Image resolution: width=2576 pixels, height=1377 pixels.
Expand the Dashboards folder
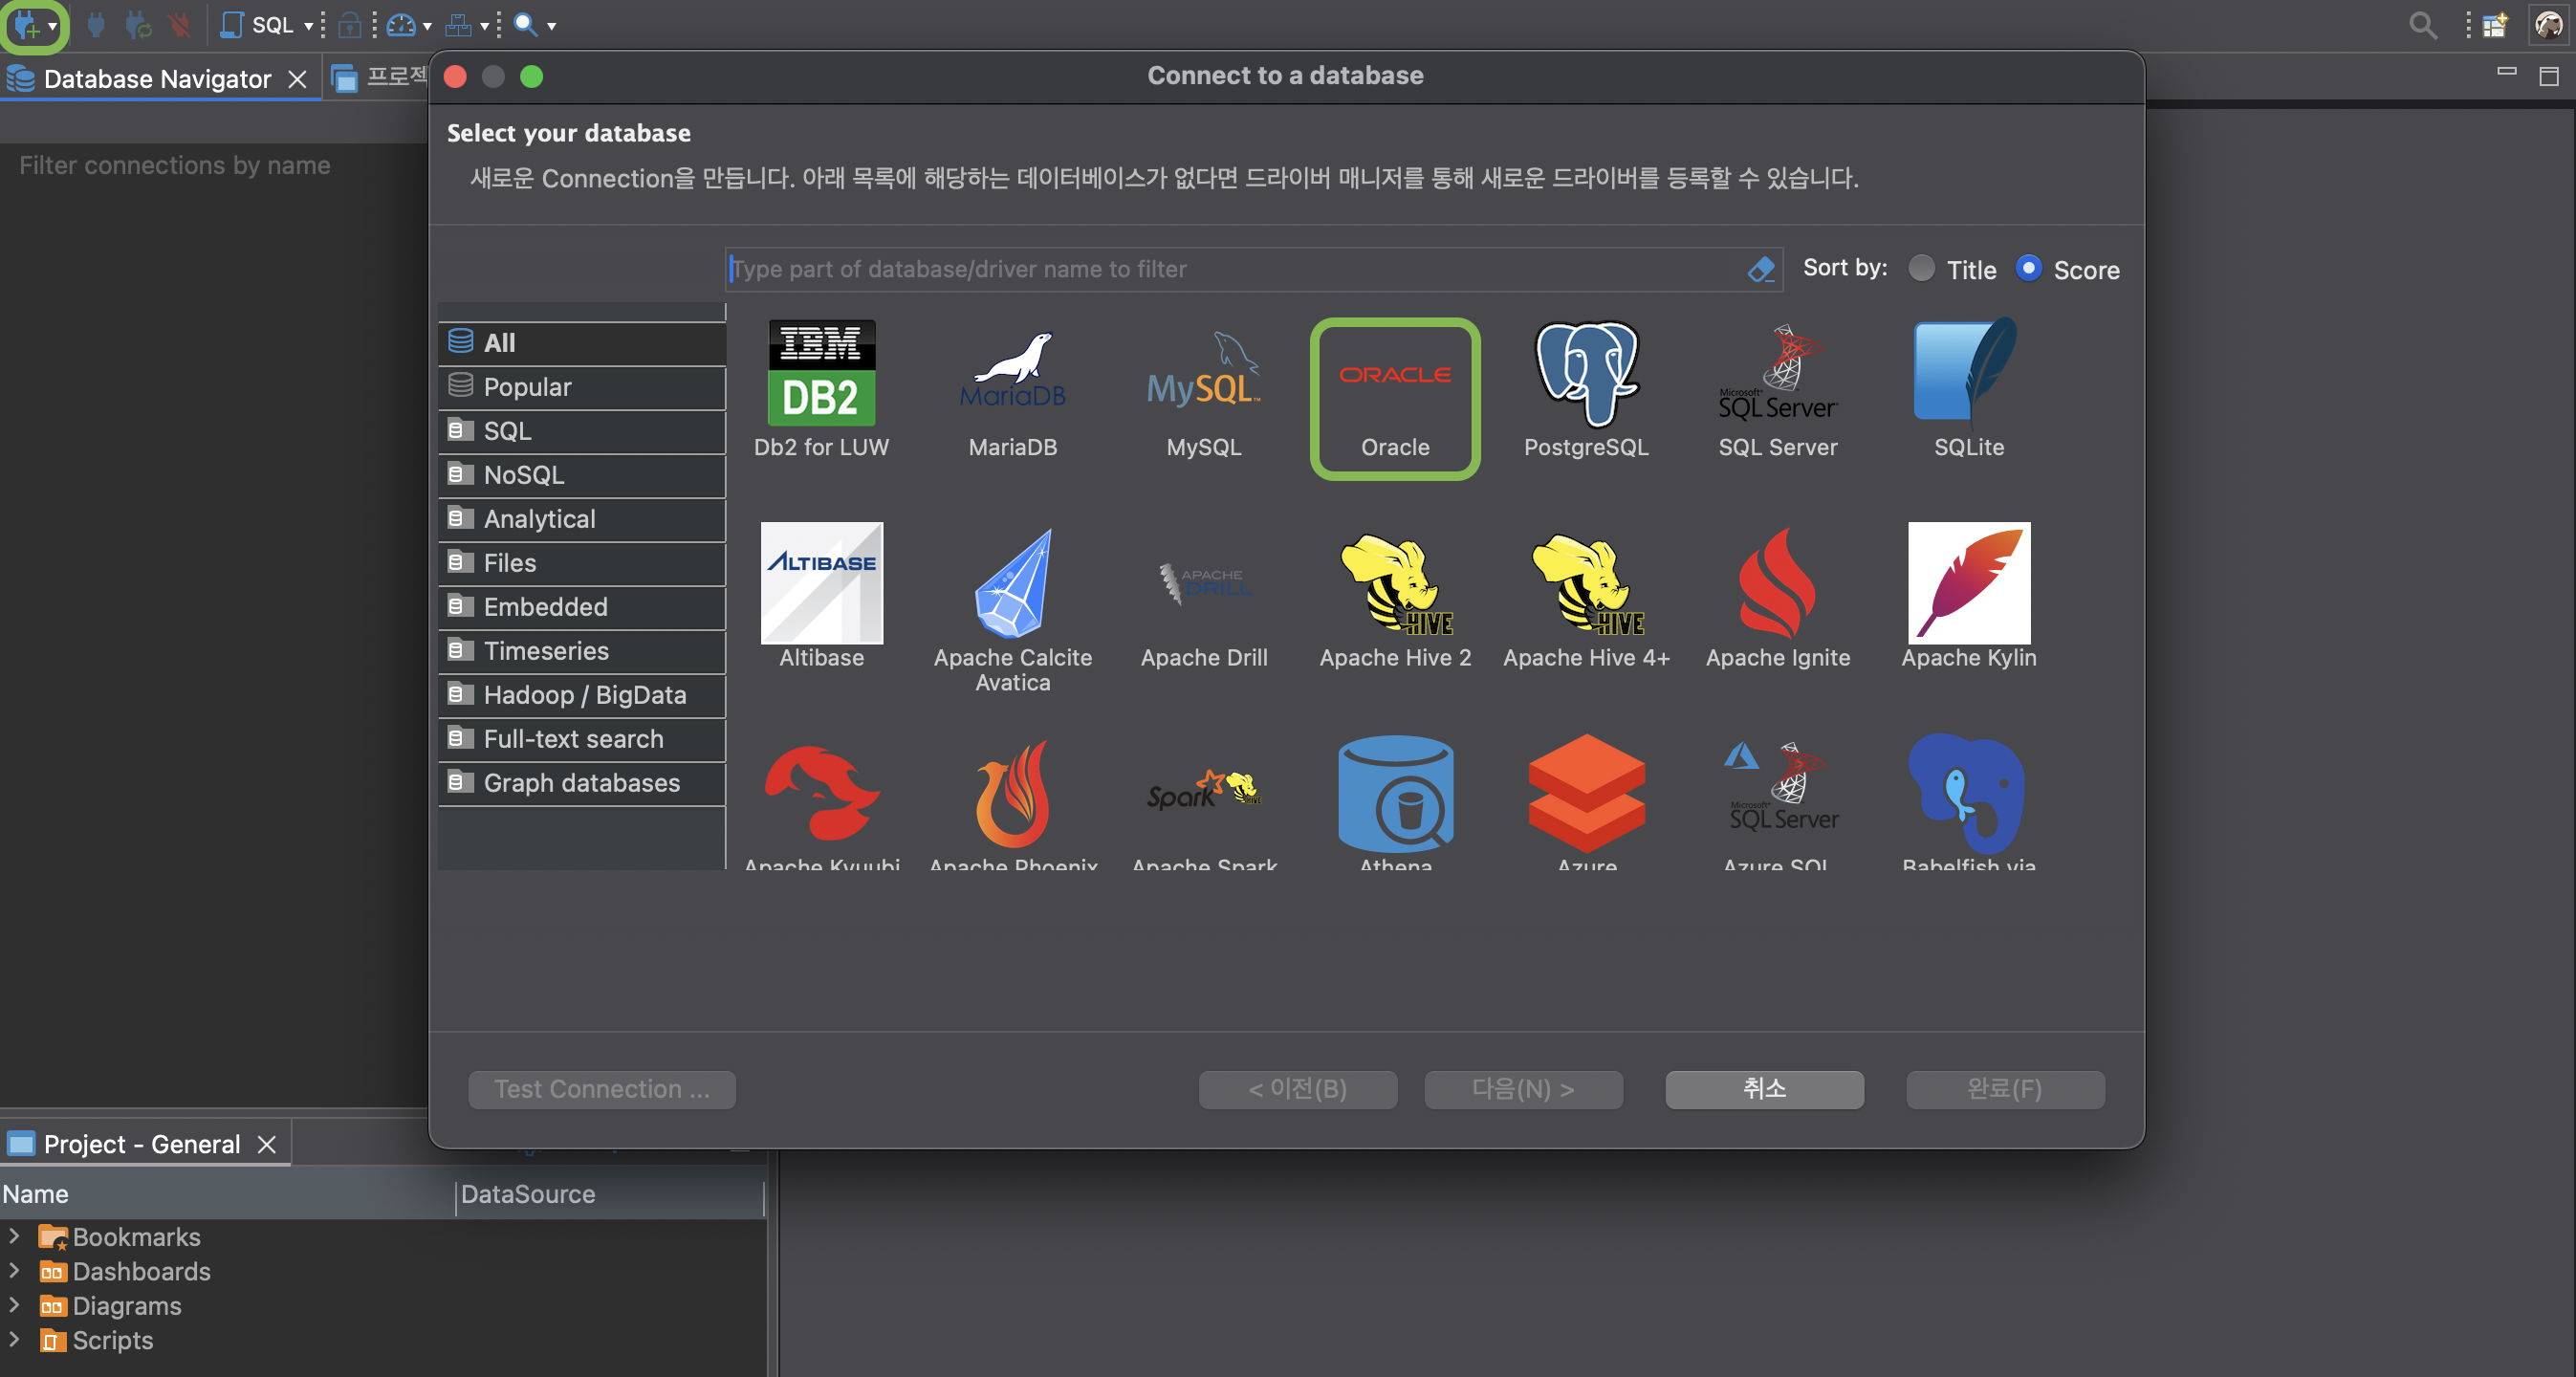click(x=14, y=1270)
